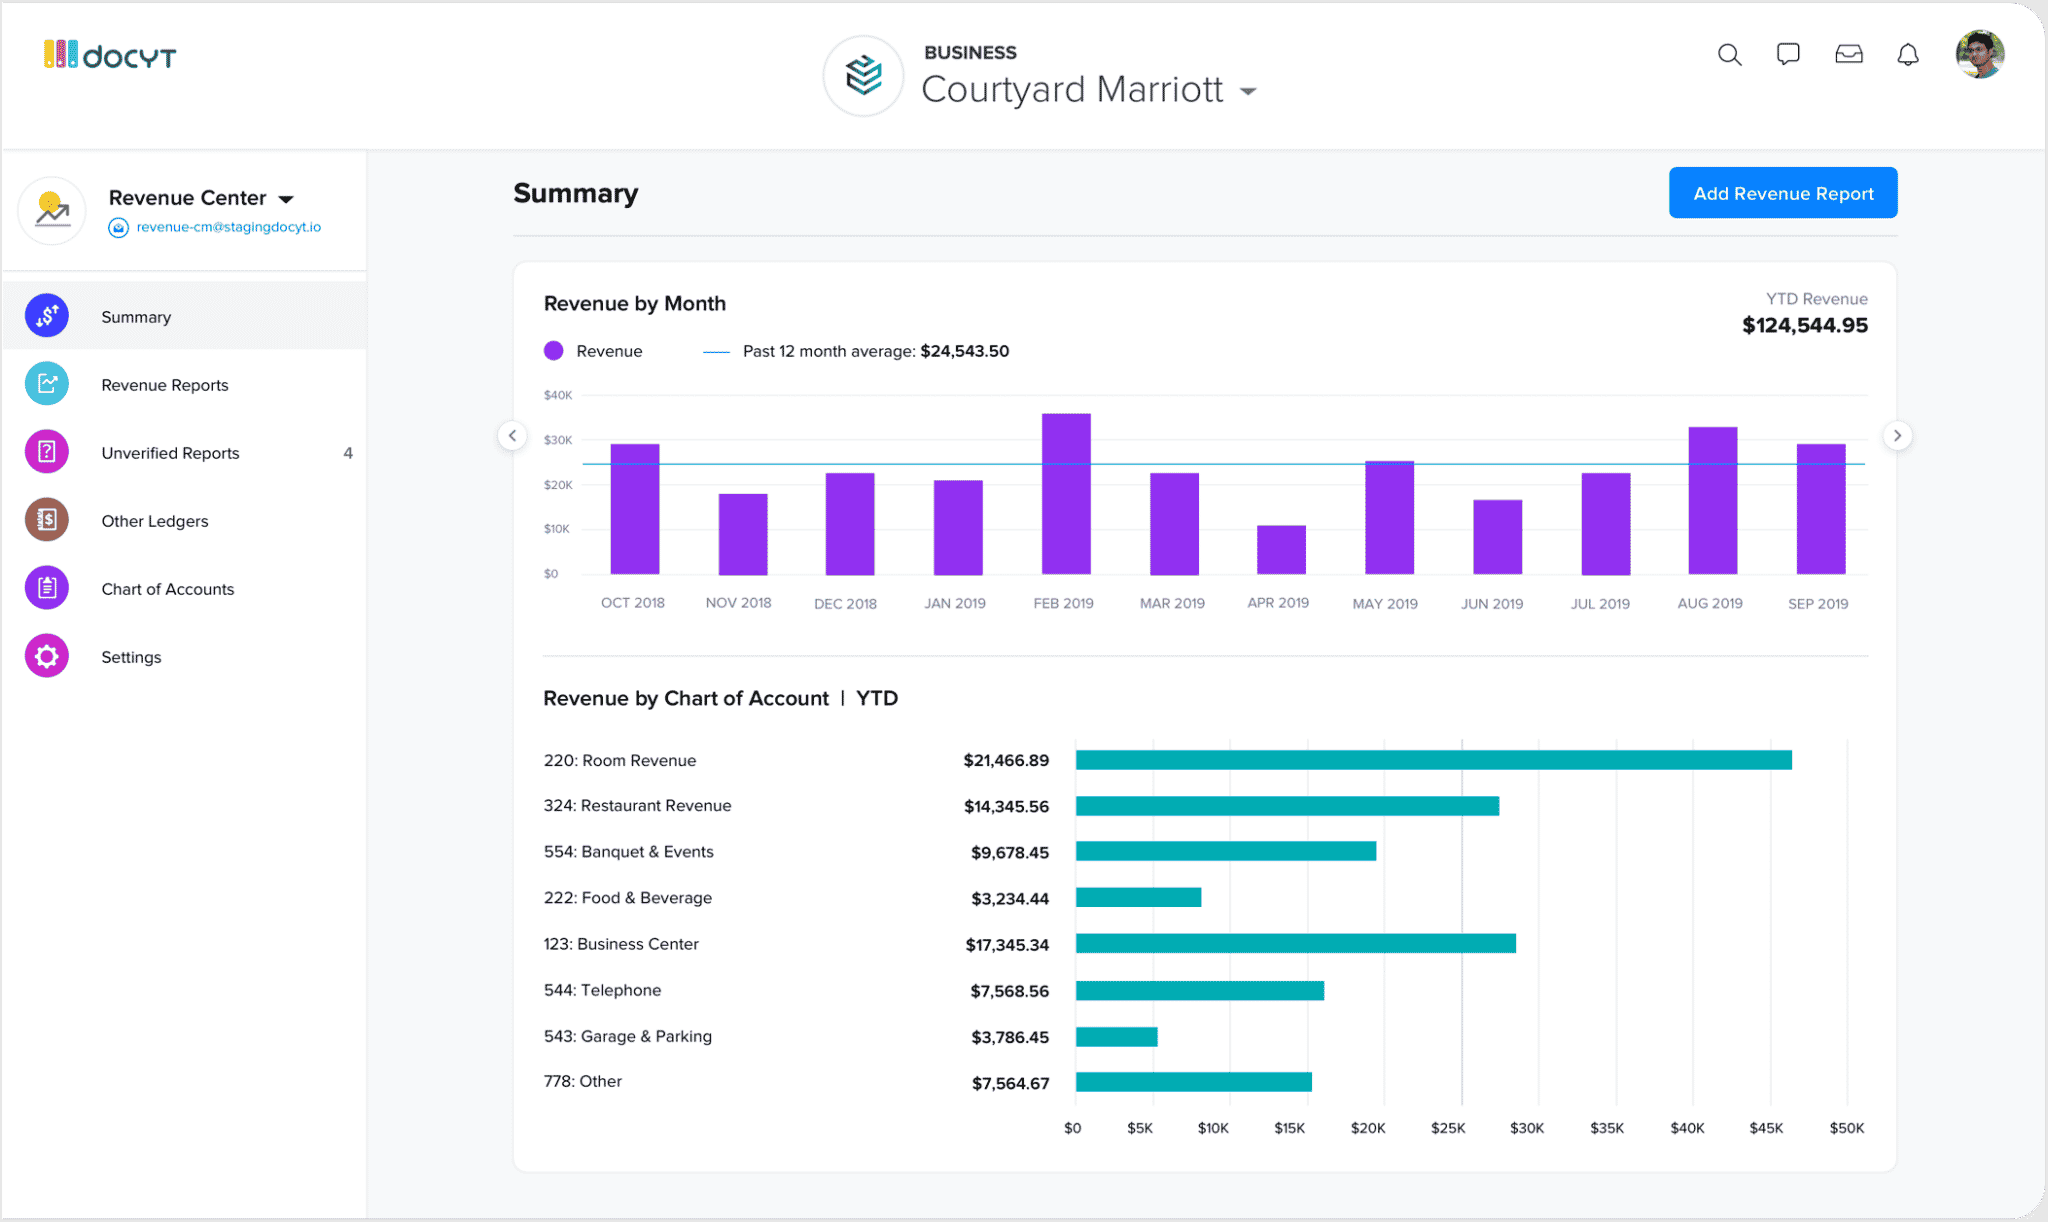Go to next months with right arrow
This screenshot has height=1222, width=2048.
[x=1897, y=436]
